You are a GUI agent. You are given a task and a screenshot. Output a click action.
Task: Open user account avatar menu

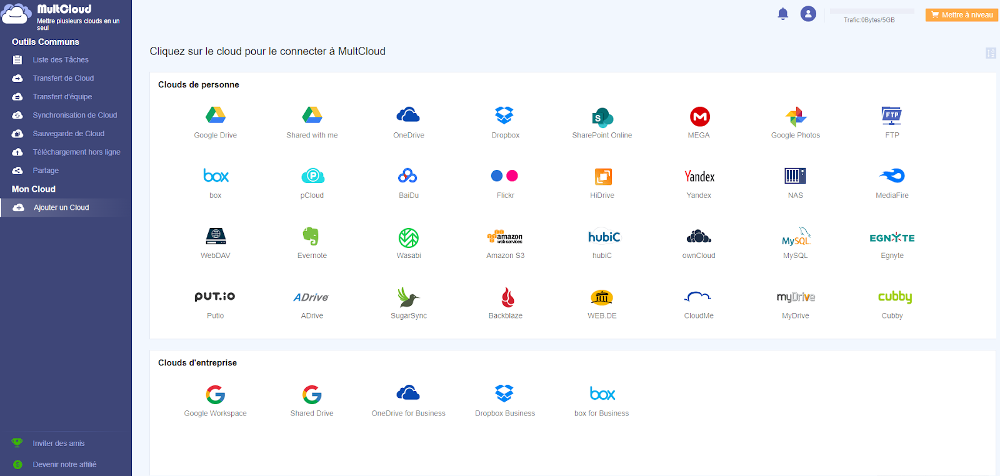(808, 13)
